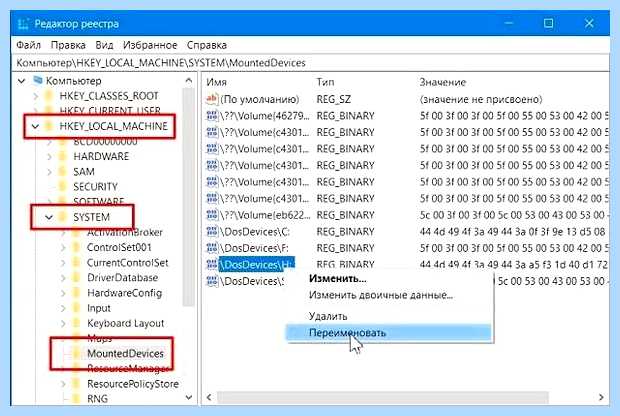Click the tree pane scroll up arrow

[189, 81]
